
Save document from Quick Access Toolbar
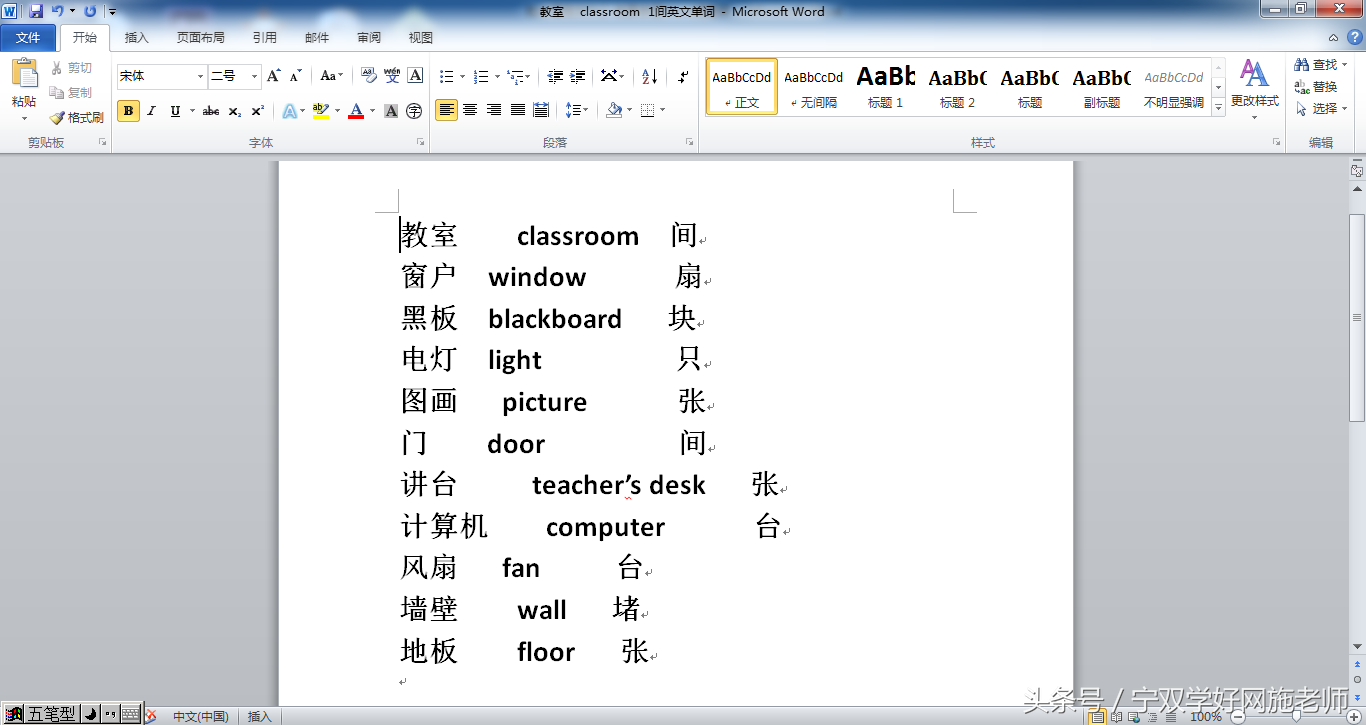tap(35, 11)
